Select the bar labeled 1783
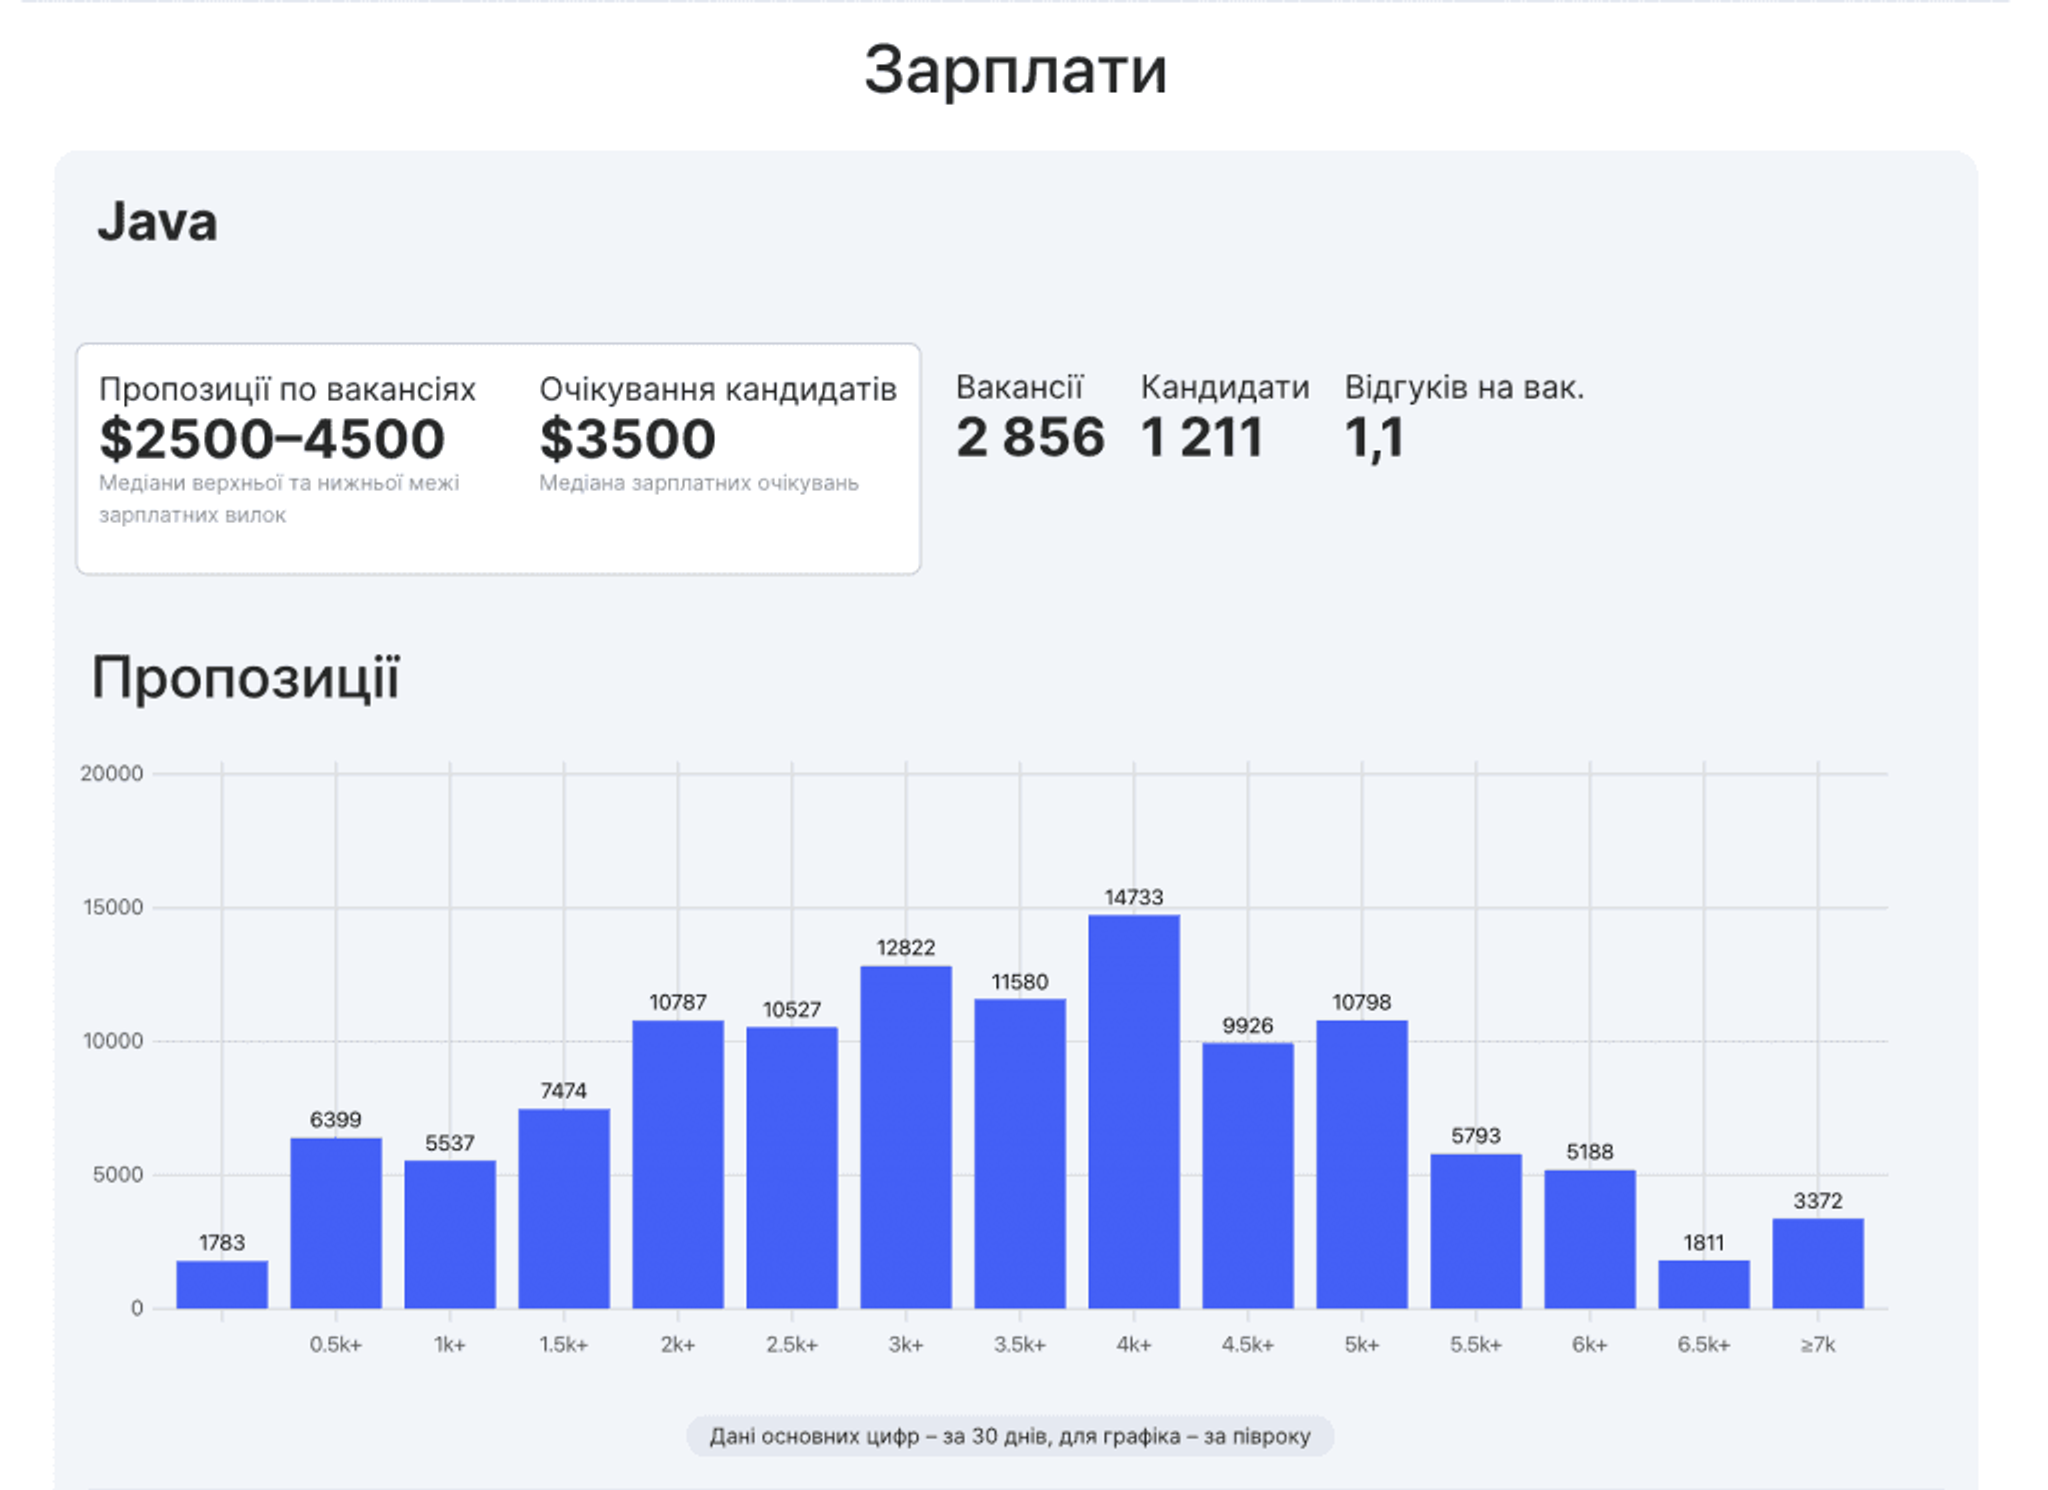 (x=222, y=1284)
